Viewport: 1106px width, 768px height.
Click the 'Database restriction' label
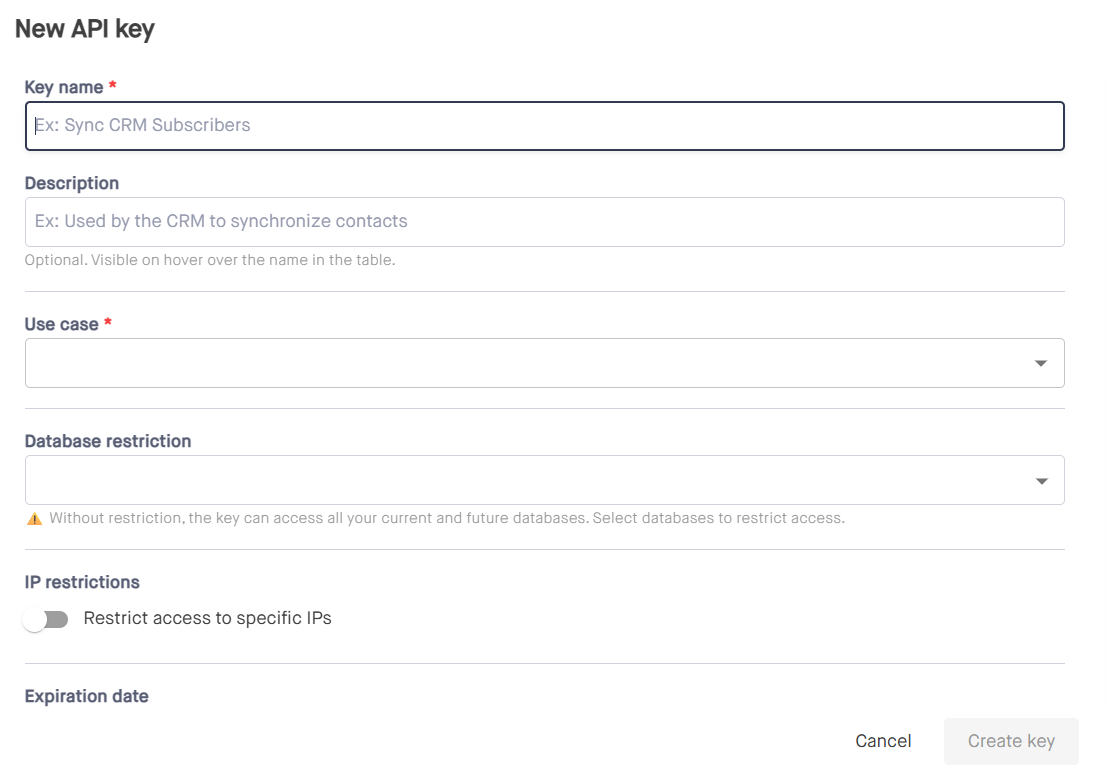click(108, 442)
